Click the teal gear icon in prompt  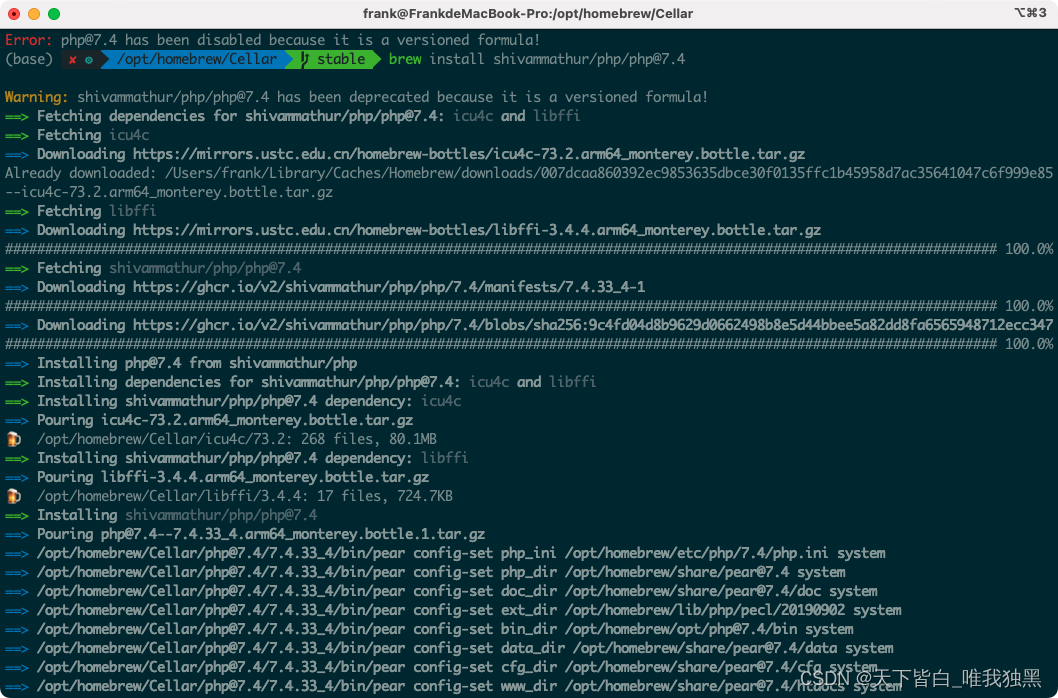tap(89, 60)
